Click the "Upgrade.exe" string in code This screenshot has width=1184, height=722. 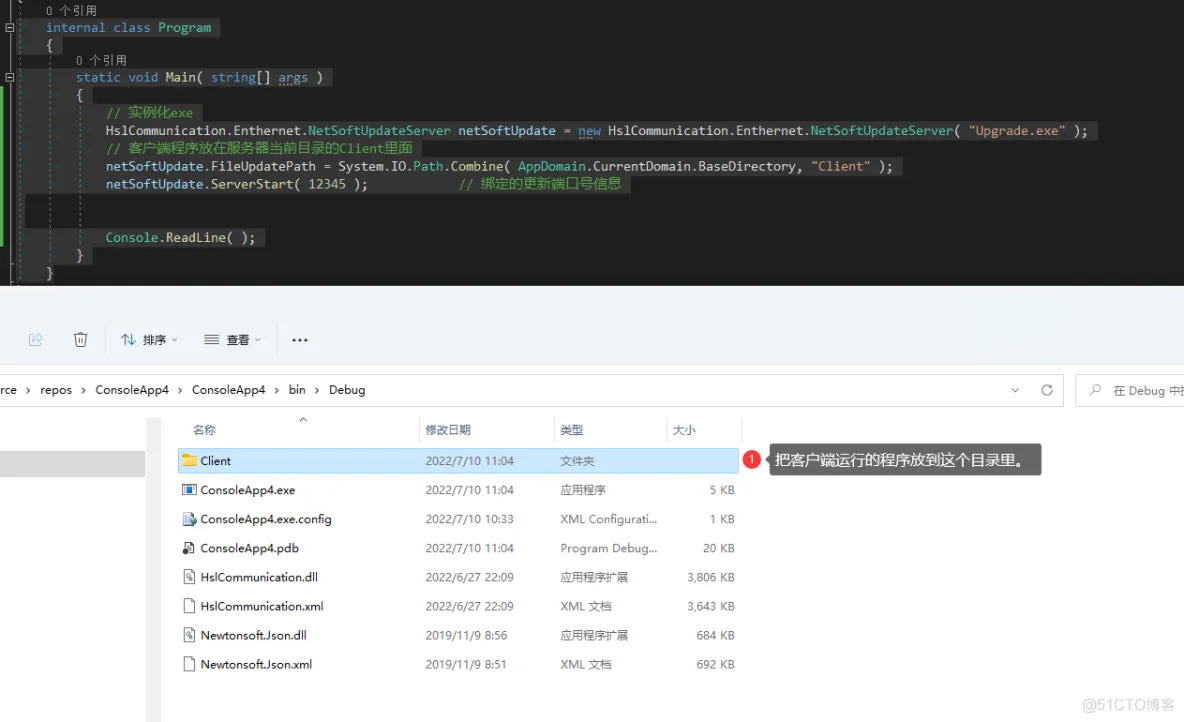[1017, 131]
